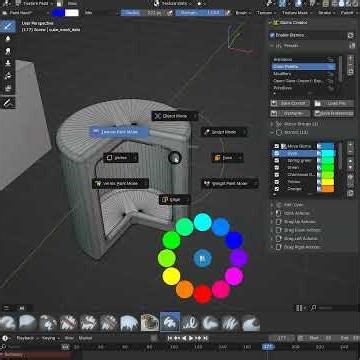Choose Texture Paint Mode in pie menu
360x360 pixels.
click(119, 132)
